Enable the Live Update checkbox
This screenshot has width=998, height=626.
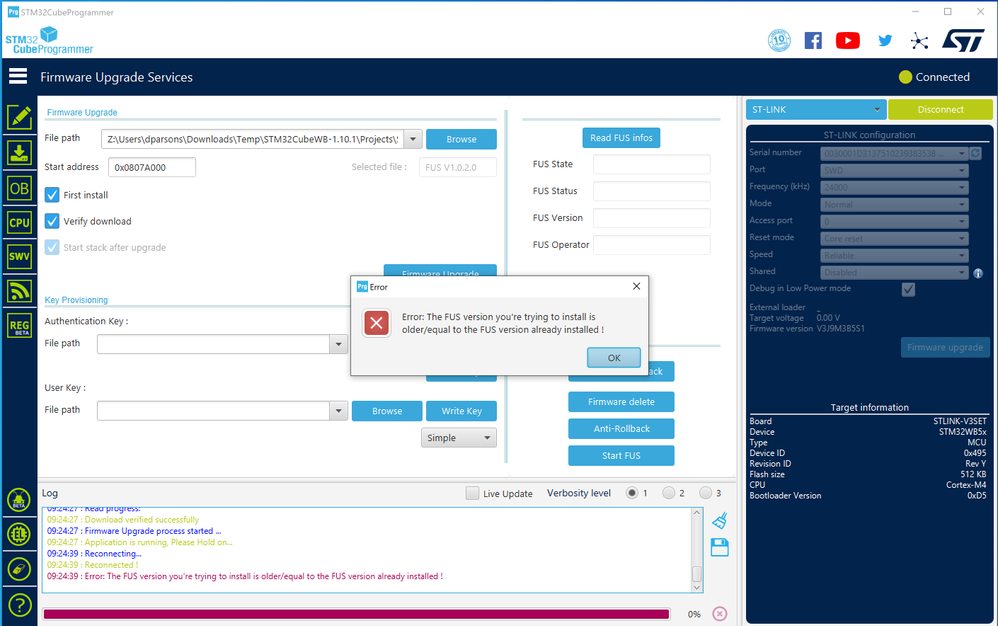[472, 493]
